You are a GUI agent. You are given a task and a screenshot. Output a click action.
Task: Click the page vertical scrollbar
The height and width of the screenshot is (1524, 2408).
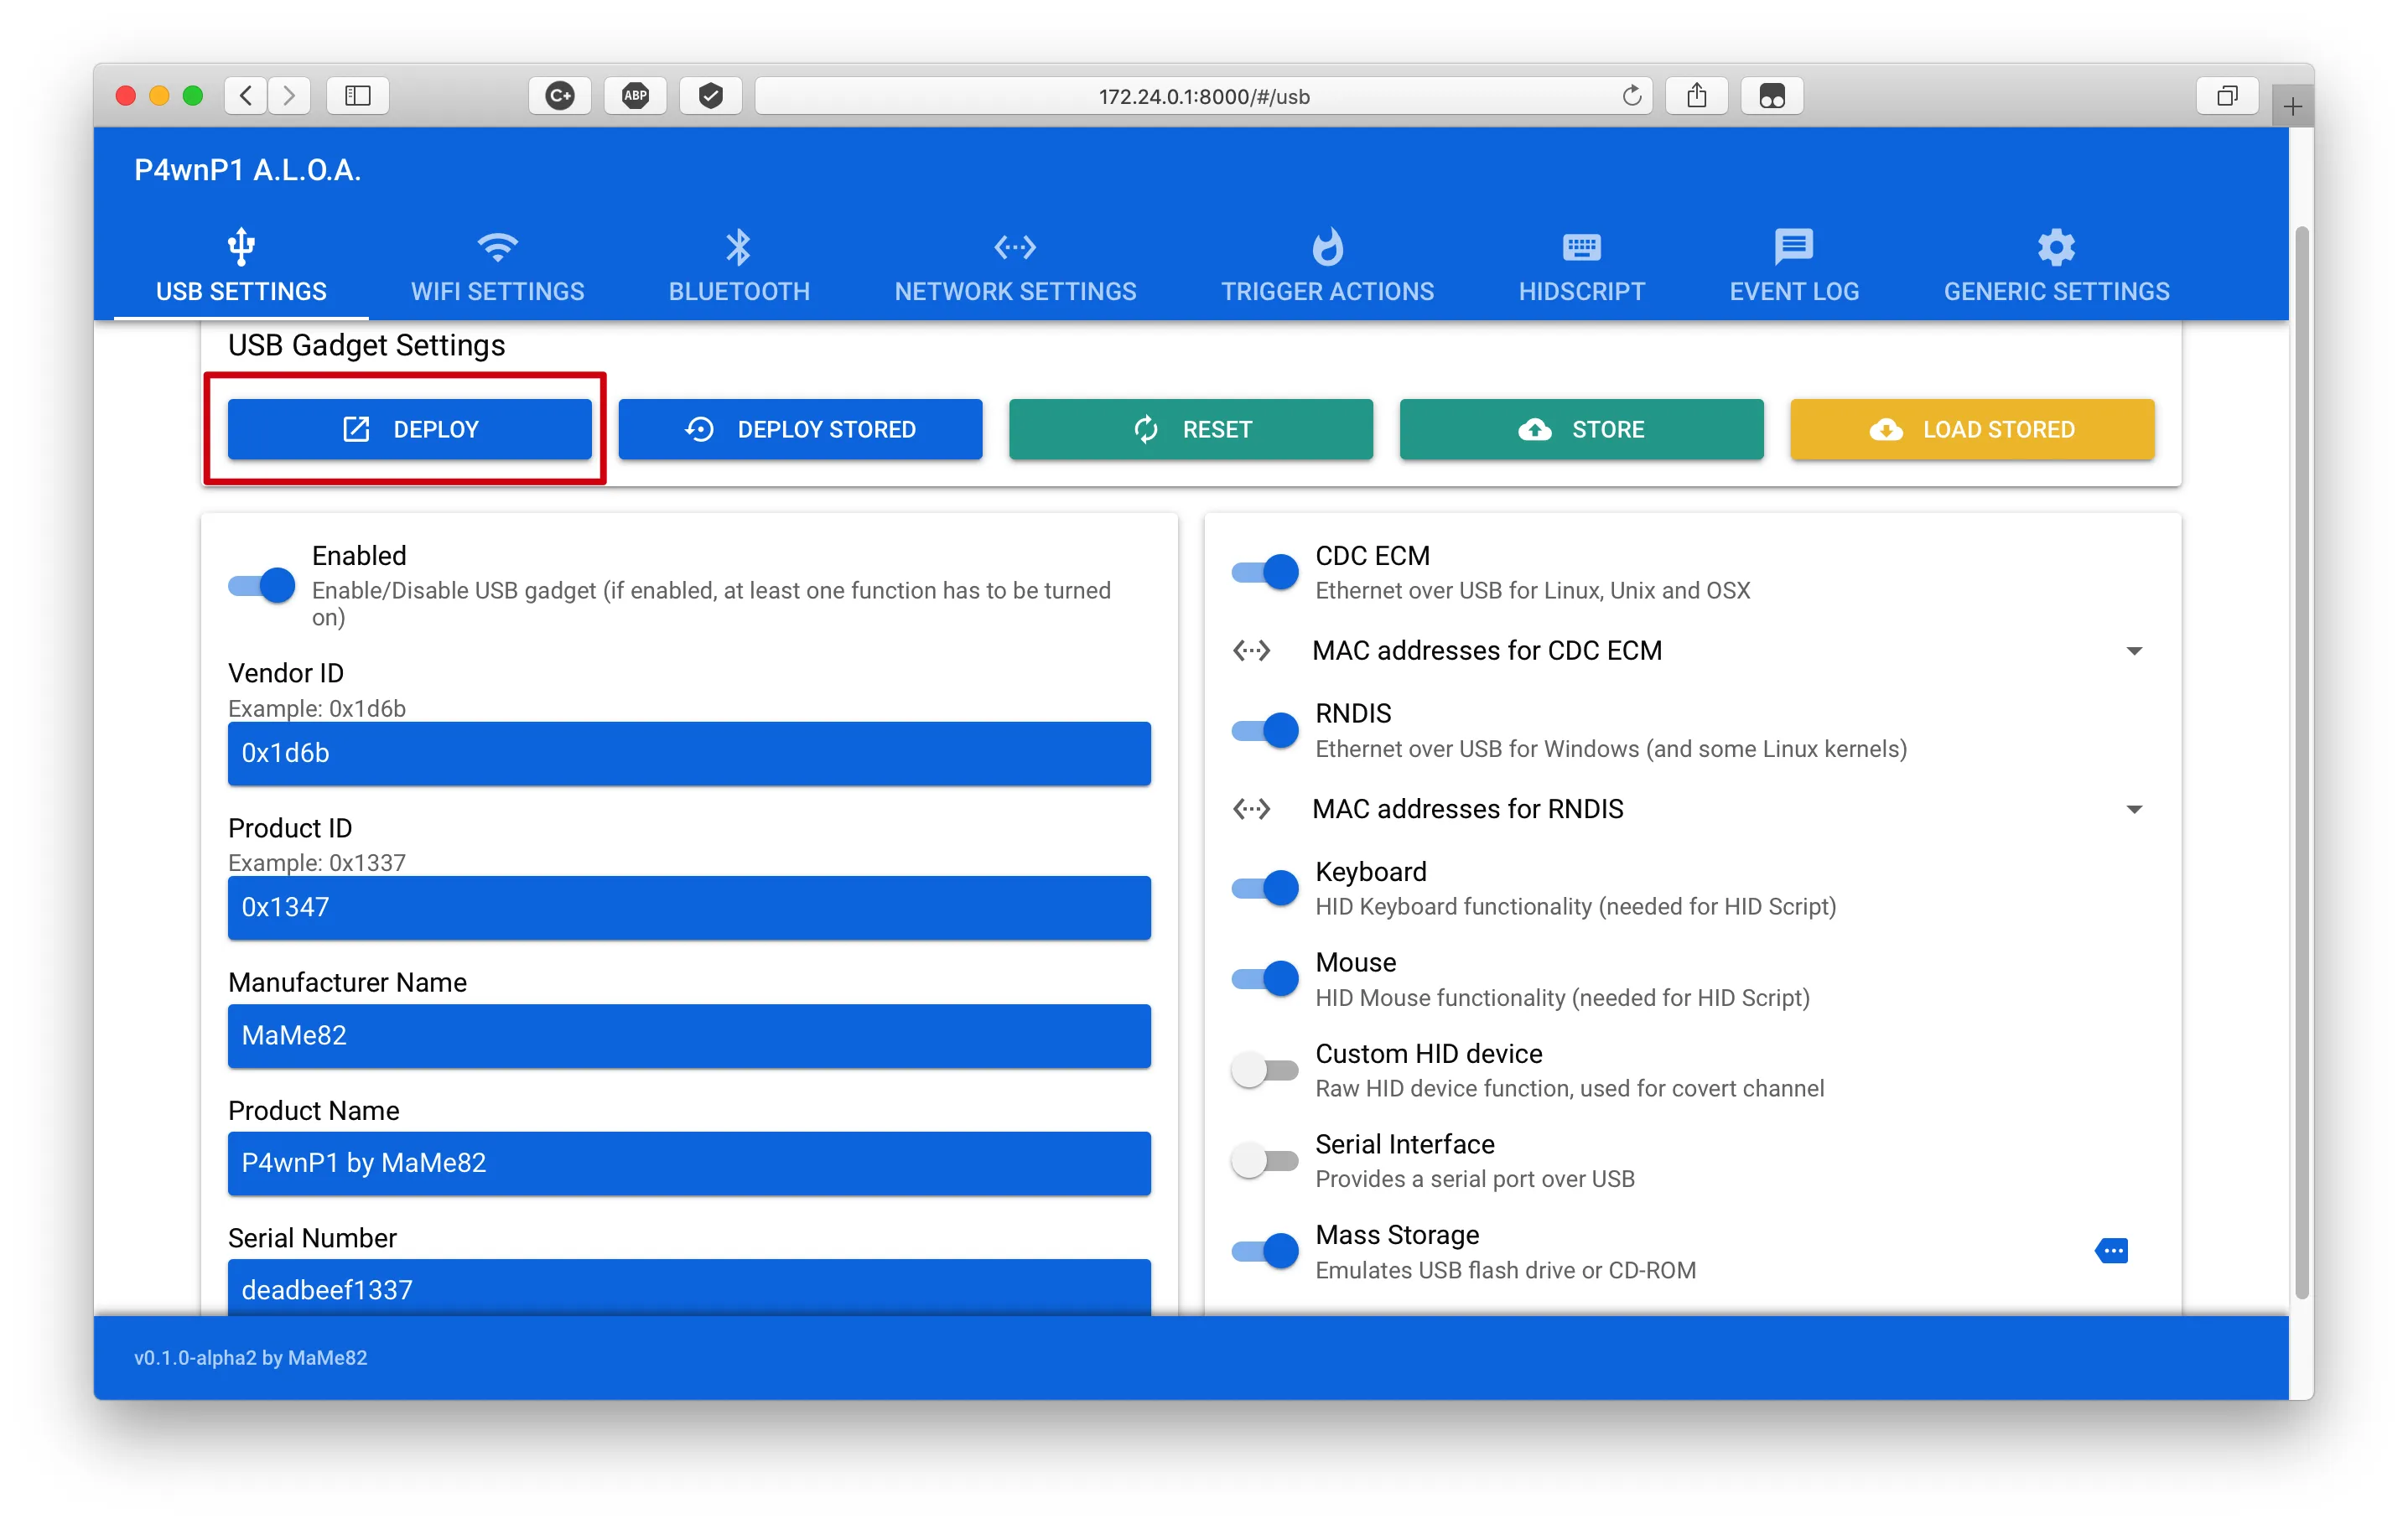point(2301,763)
